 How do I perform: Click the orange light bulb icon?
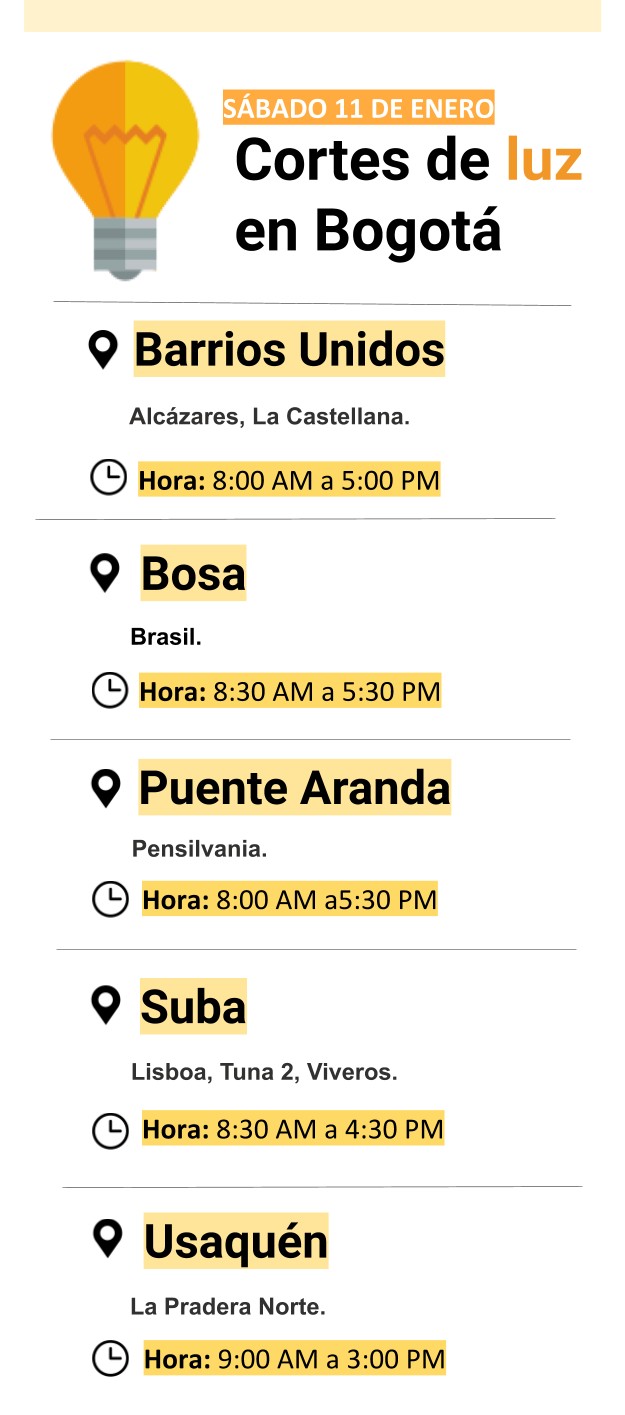(125, 169)
